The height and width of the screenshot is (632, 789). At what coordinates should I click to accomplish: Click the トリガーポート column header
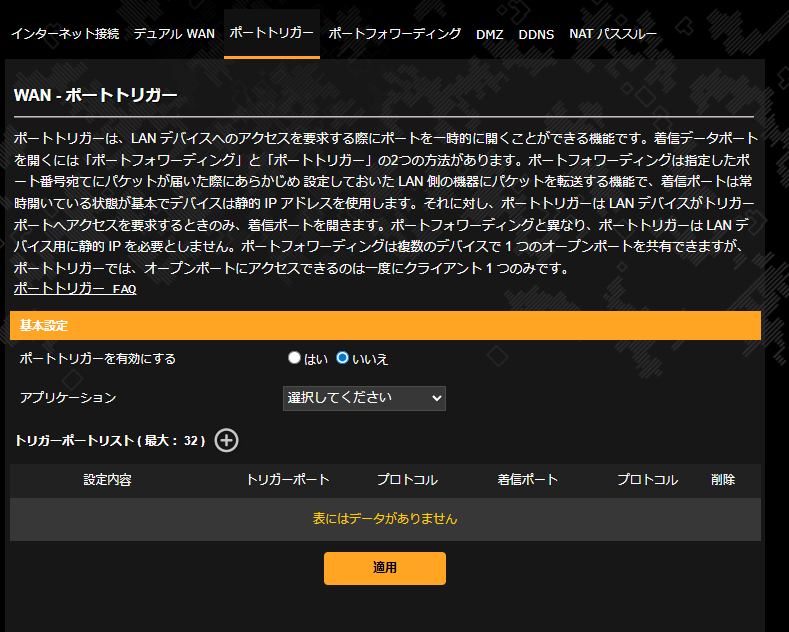coord(288,480)
